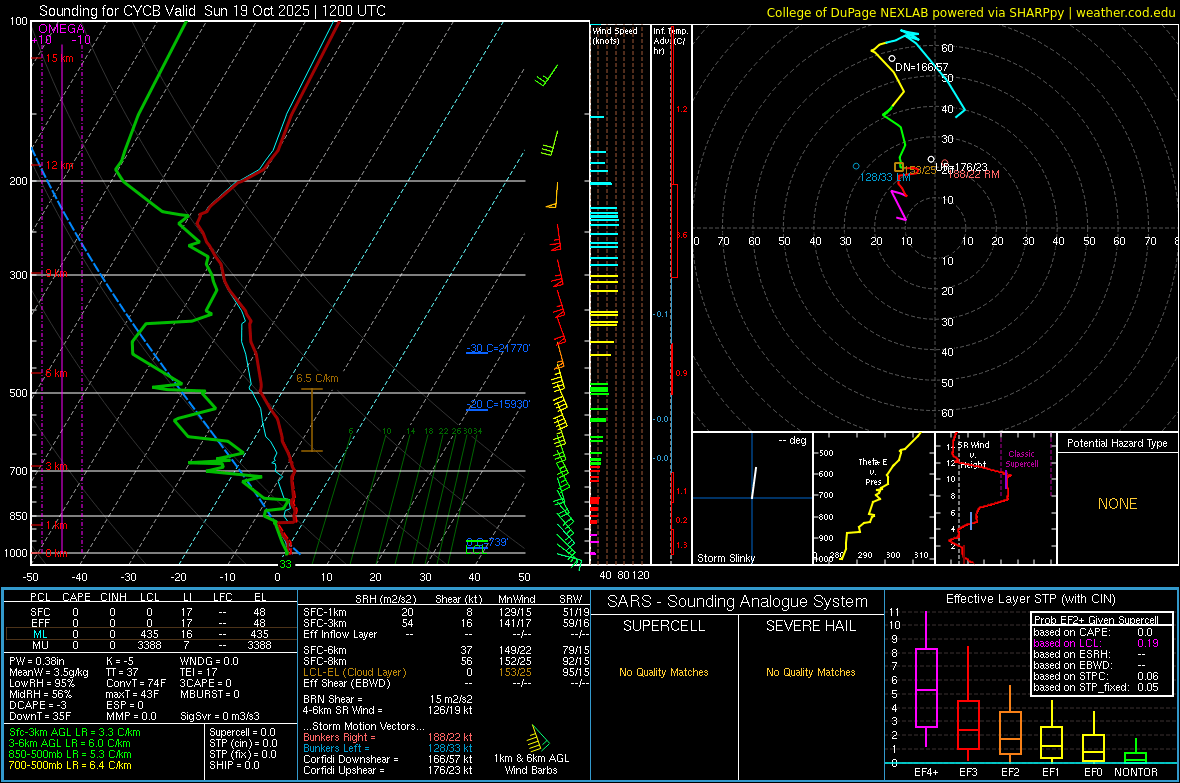
Task: Click the 'SEVERE HAIL' SARS column header
Action: pos(811,626)
